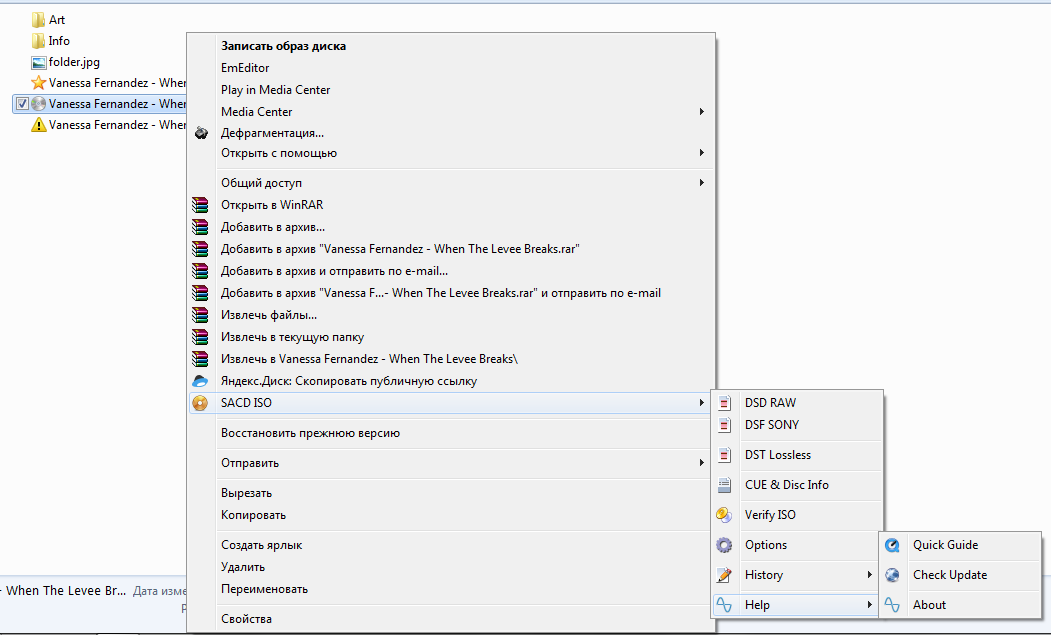Choose Добавить в архив and send by e-mail with rar name

pyautogui.click(x=441, y=293)
